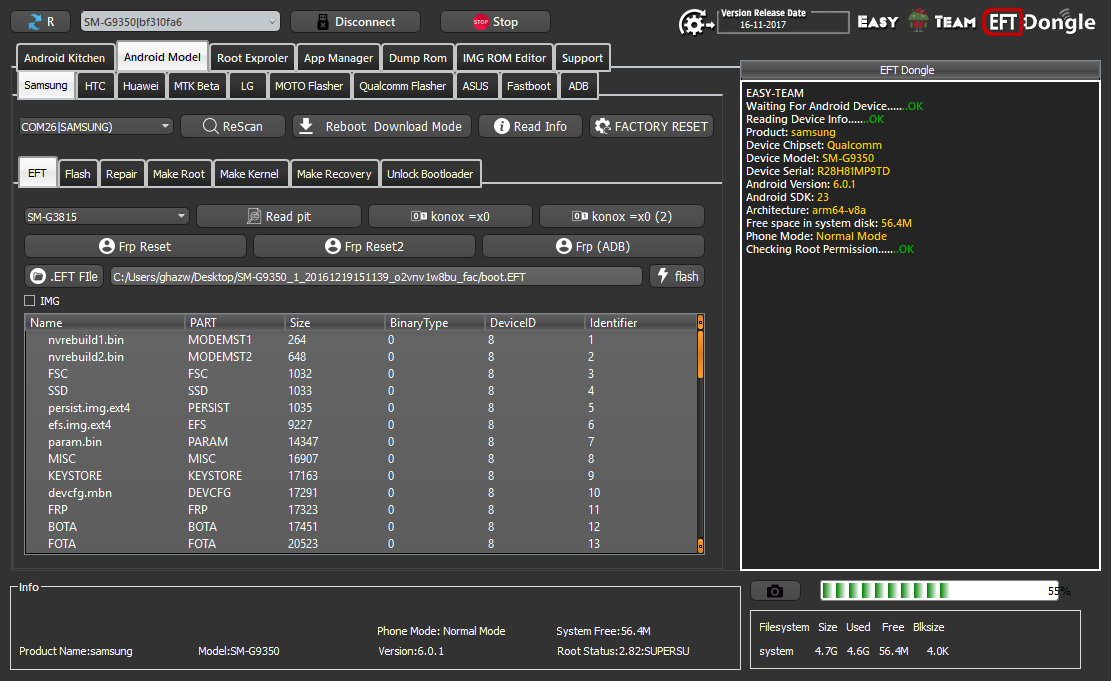1111x681 pixels.
Task: Click the konox =x0 (2) button
Action: click(622, 216)
